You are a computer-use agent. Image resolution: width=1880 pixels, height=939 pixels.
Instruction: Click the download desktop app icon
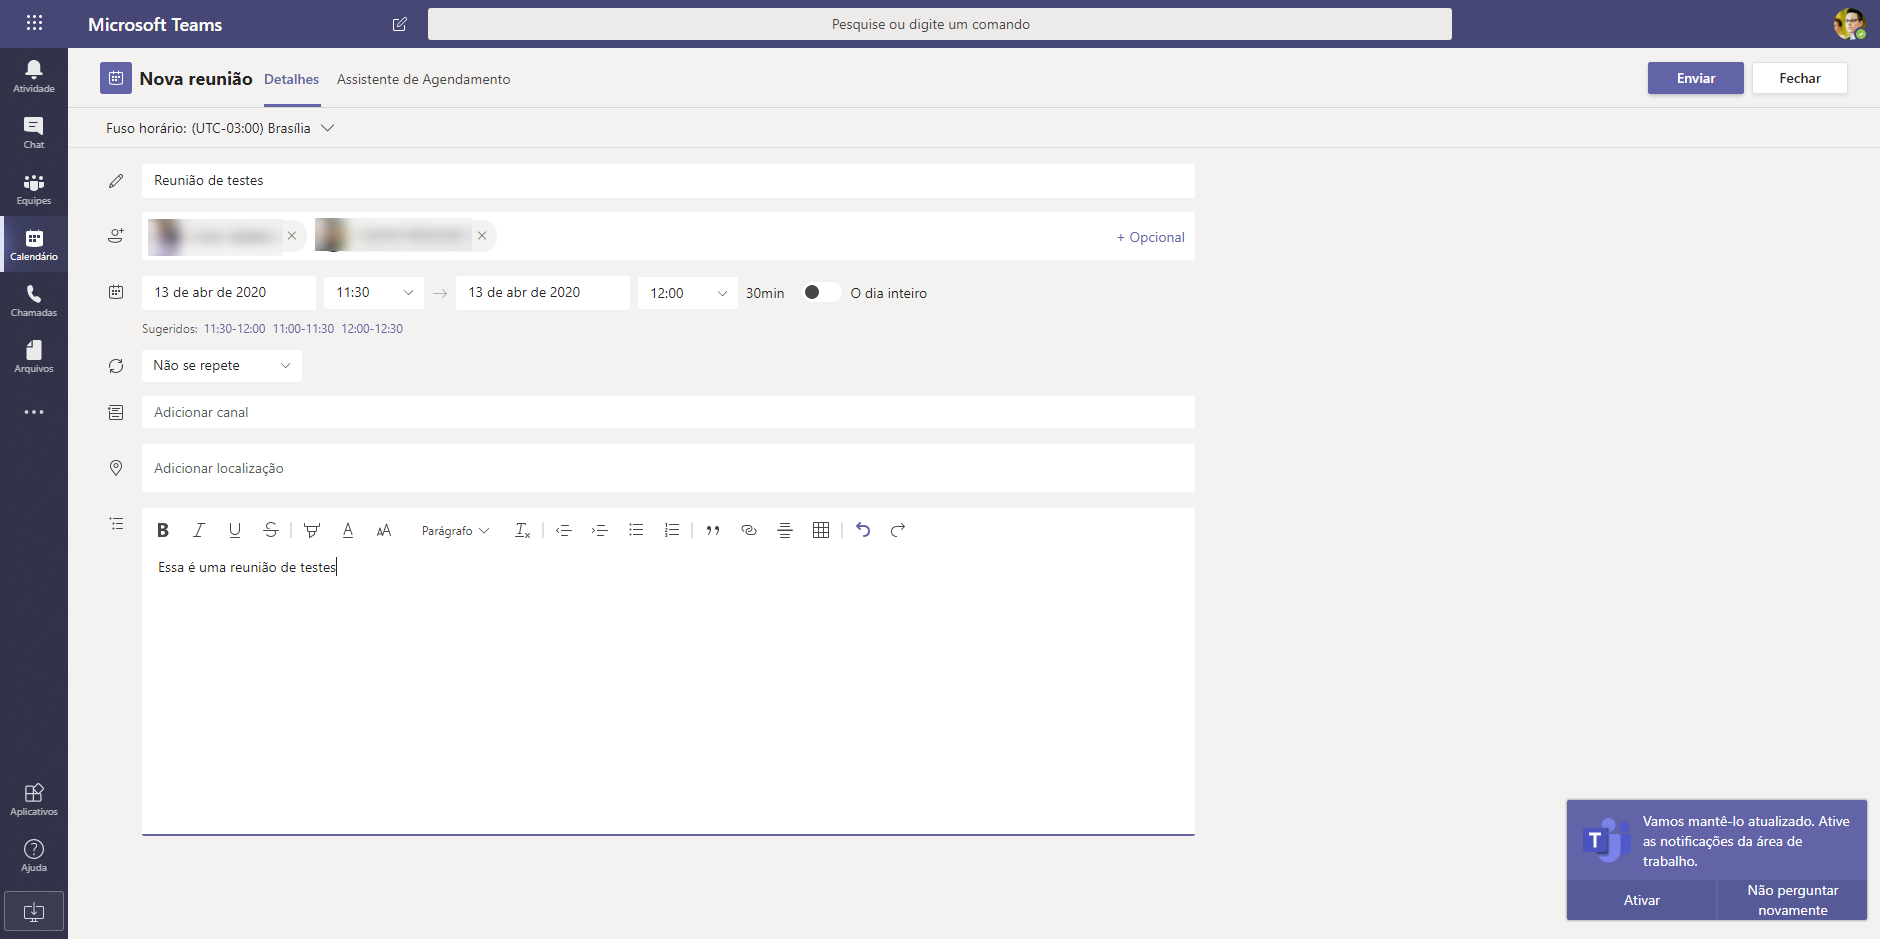click(34, 911)
